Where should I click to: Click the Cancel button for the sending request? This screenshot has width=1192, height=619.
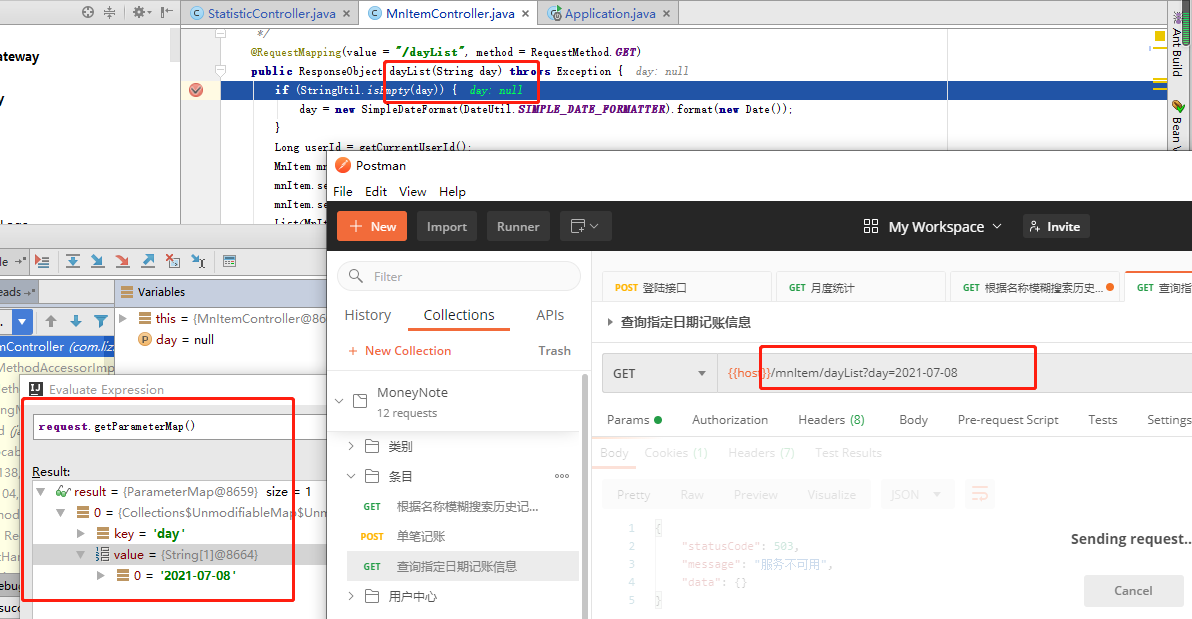(1133, 590)
